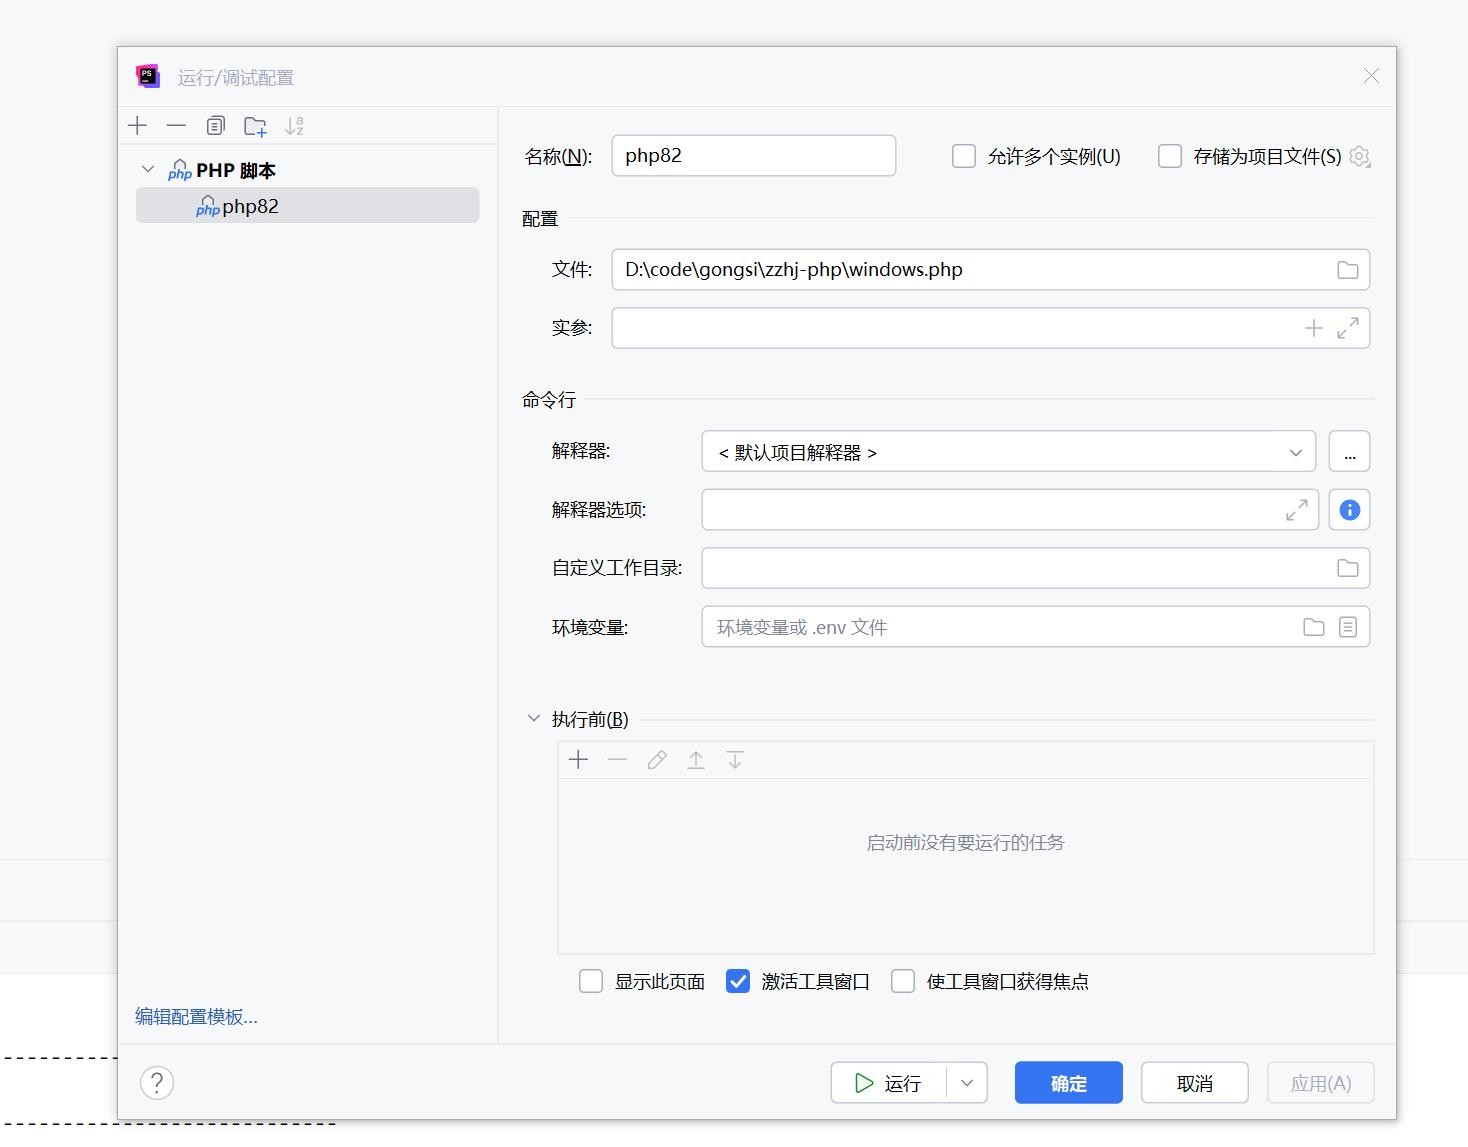This screenshot has height=1147, width=1468.
Task: Add a before-launch task
Action: (x=578, y=760)
